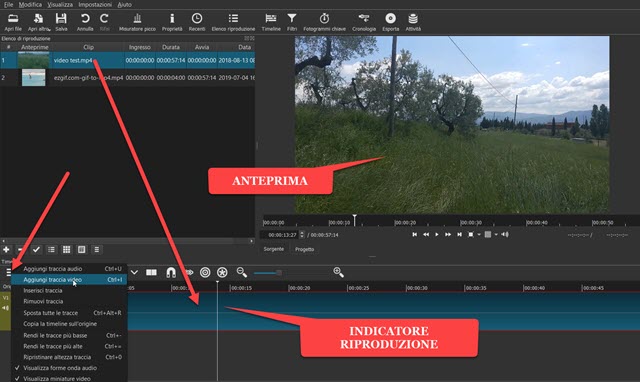Add clip to playlist with plus button

6,249
